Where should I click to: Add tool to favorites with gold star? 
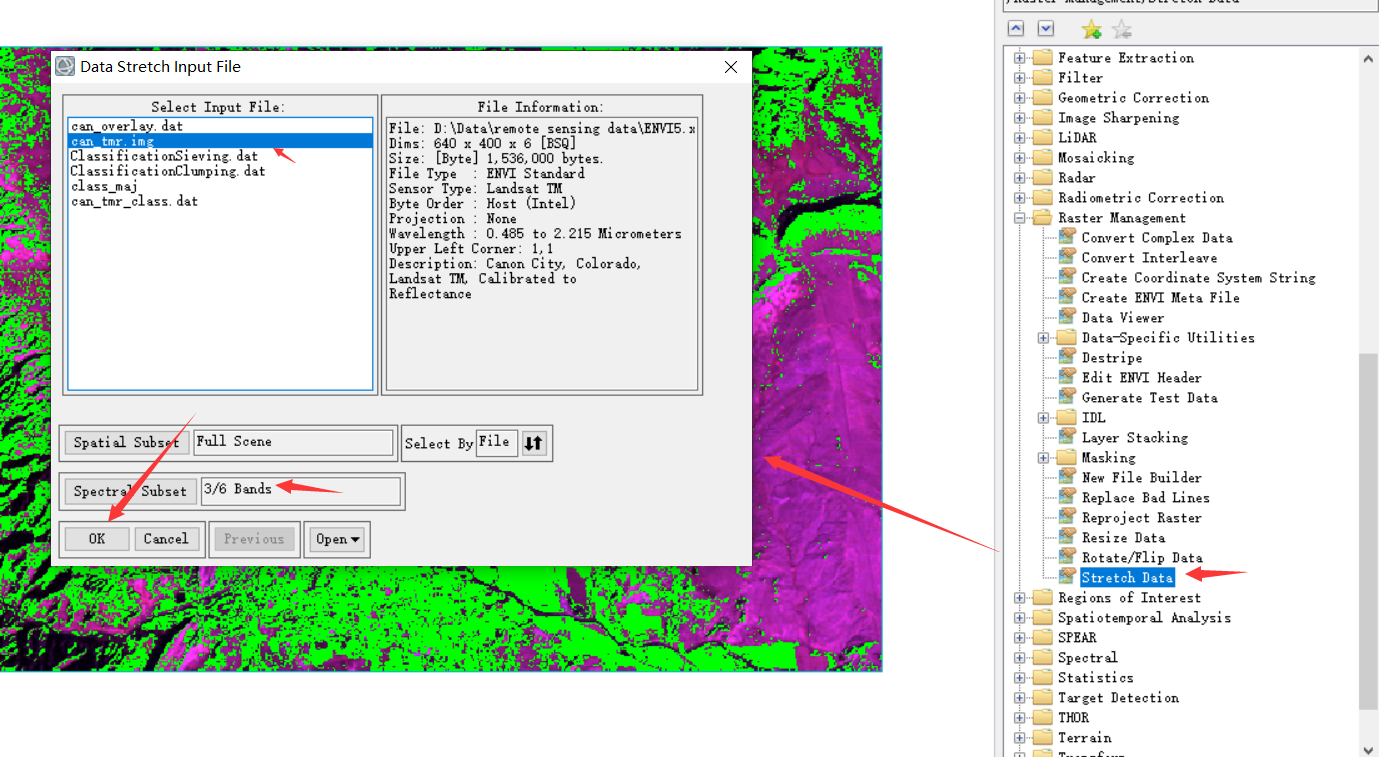coord(1091,29)
